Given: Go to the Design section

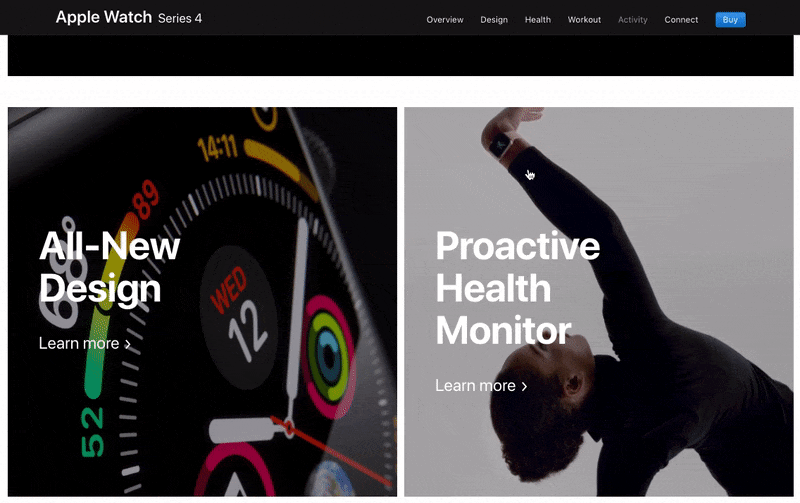Looking at the screenshot, I should point(493,20).
